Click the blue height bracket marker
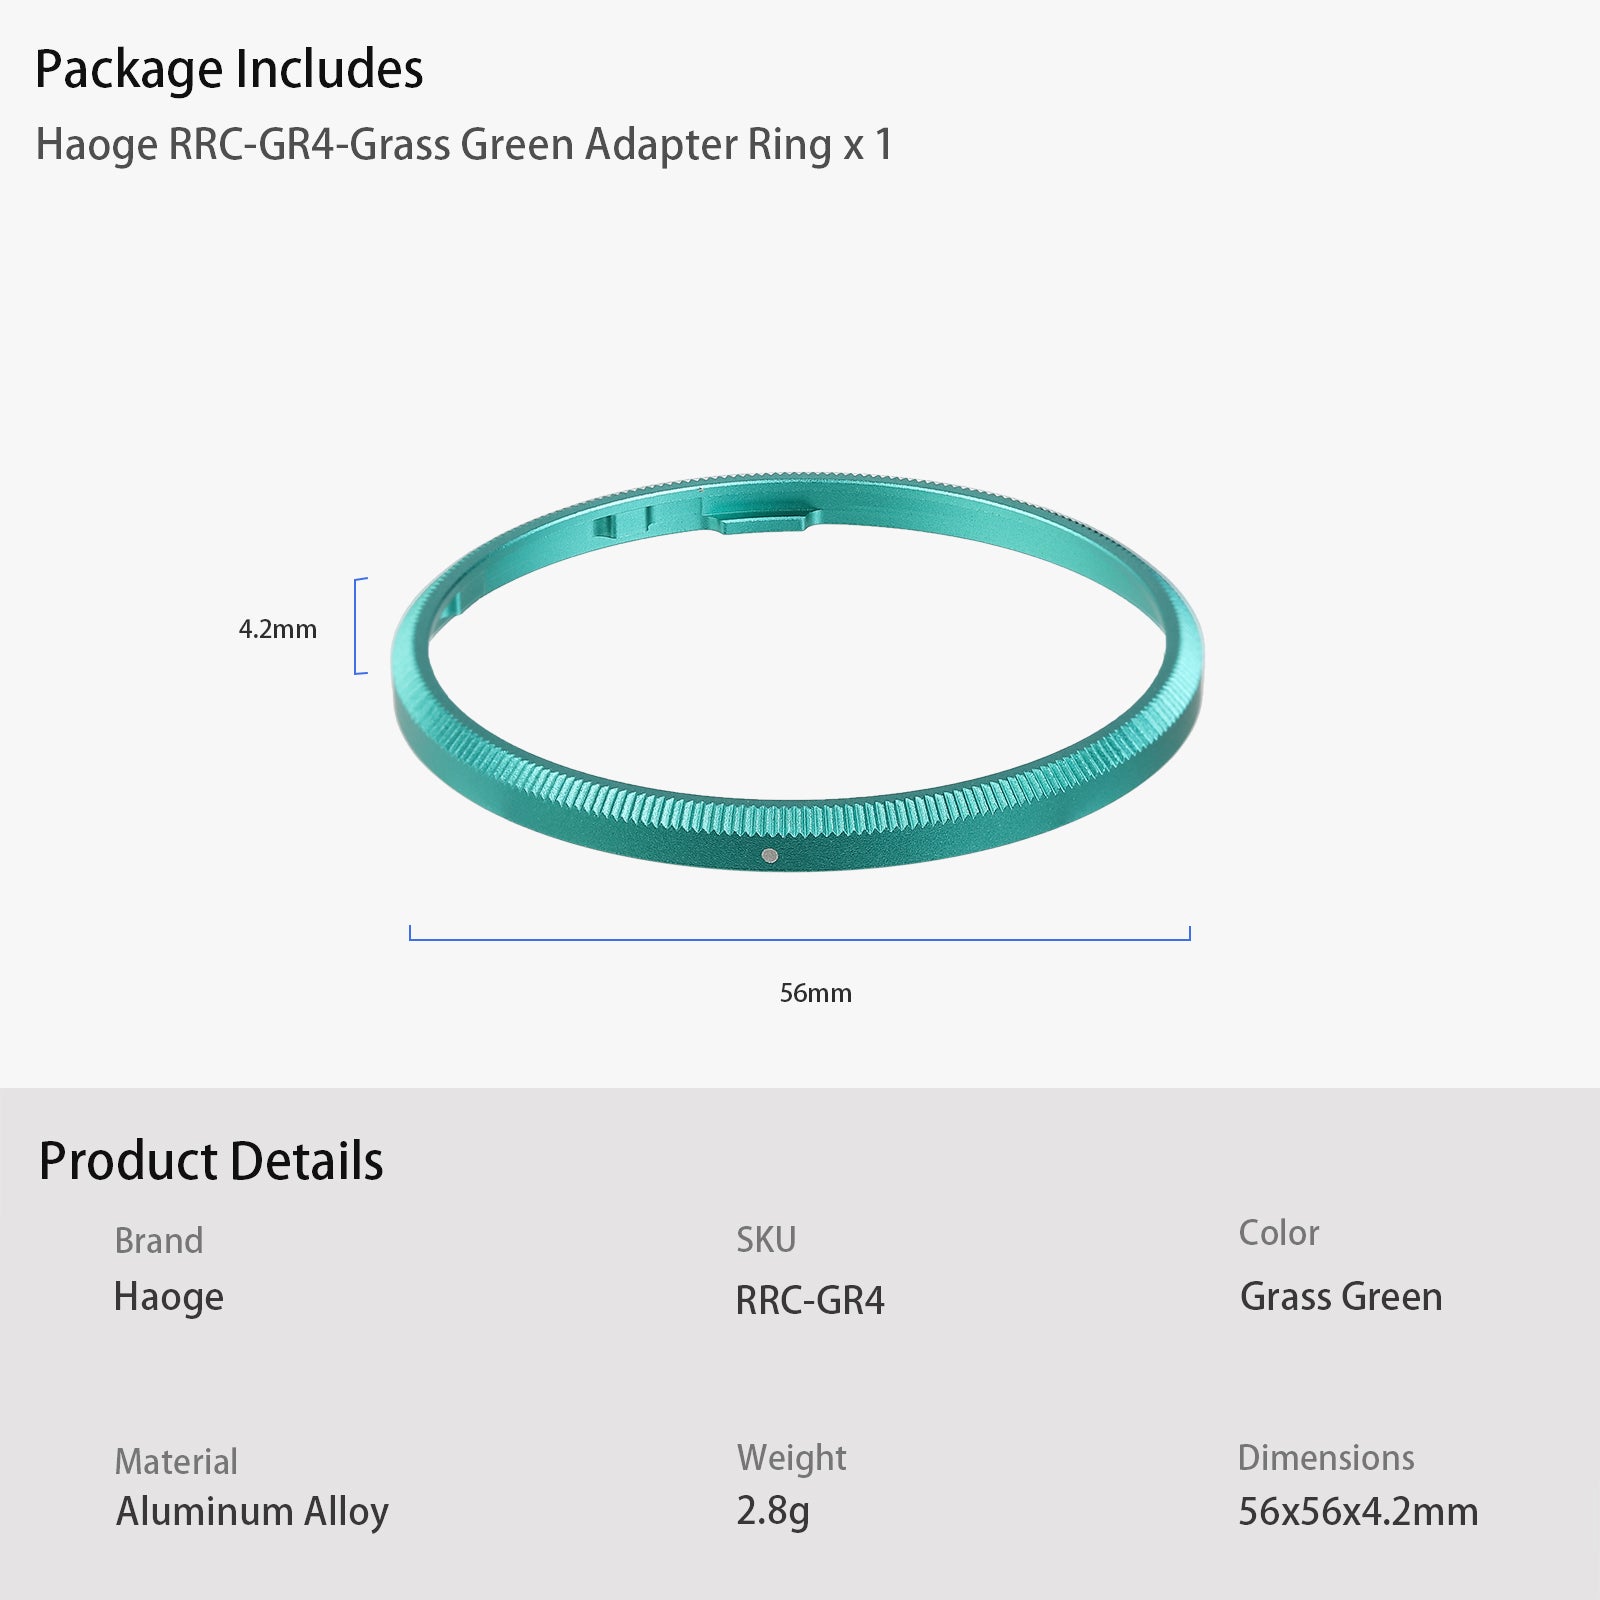Screen dimensions: 1600x1600 click(357, 626)
